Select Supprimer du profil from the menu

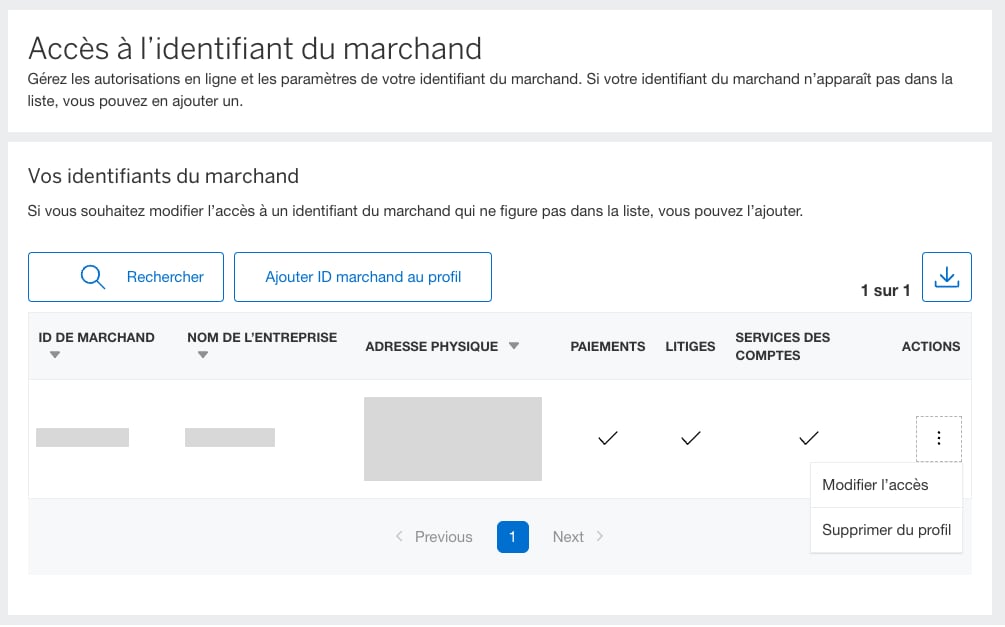pyautogui.click(x=886, y=530)
